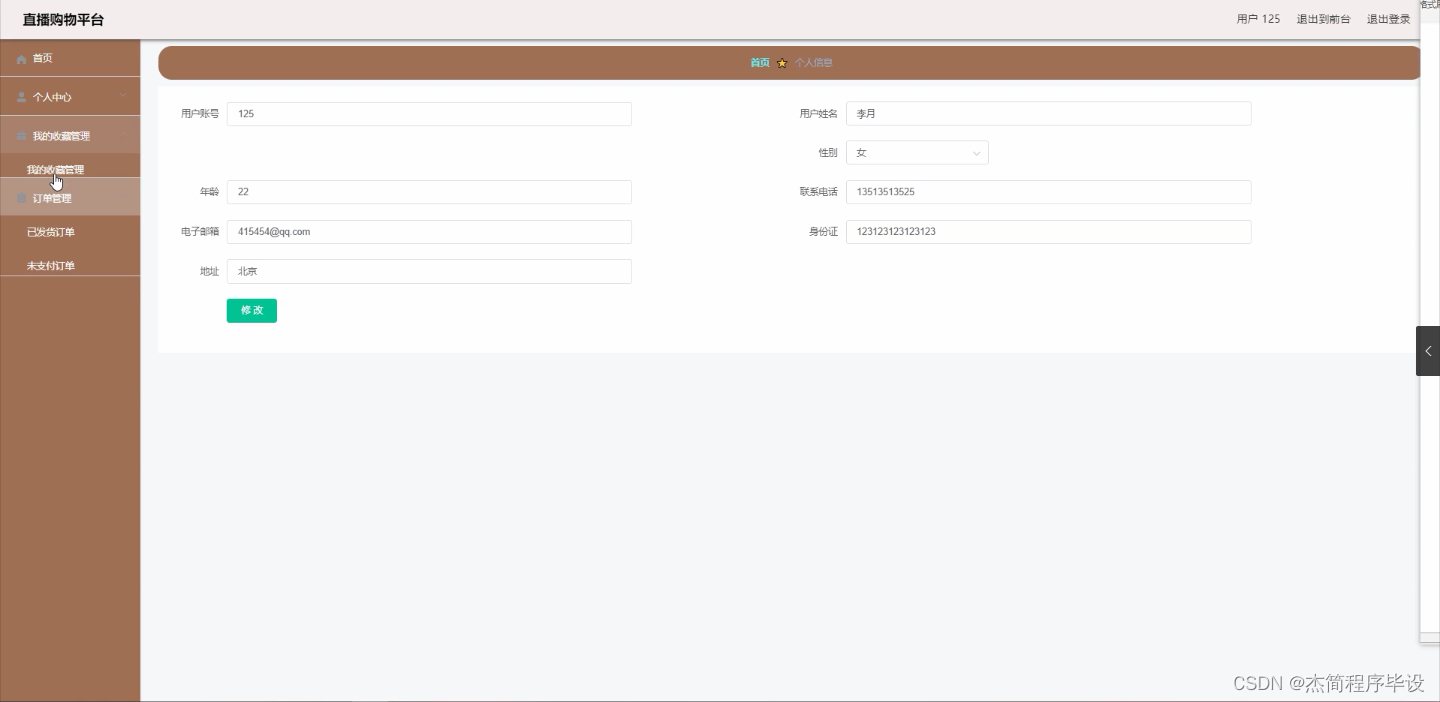This screenshot has width=1440, height=702.
Task: Select the person icon next to 个人中心
Action: tap(21, 96)
